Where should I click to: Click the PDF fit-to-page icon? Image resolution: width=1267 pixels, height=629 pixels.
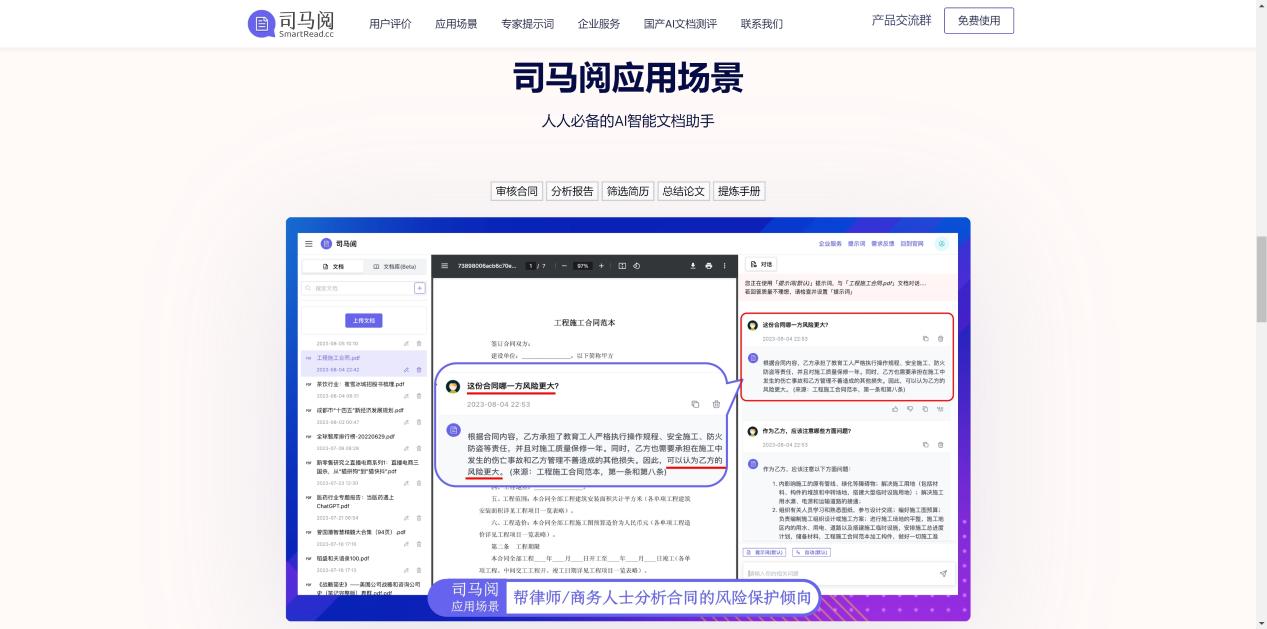(x=622, y=266)
